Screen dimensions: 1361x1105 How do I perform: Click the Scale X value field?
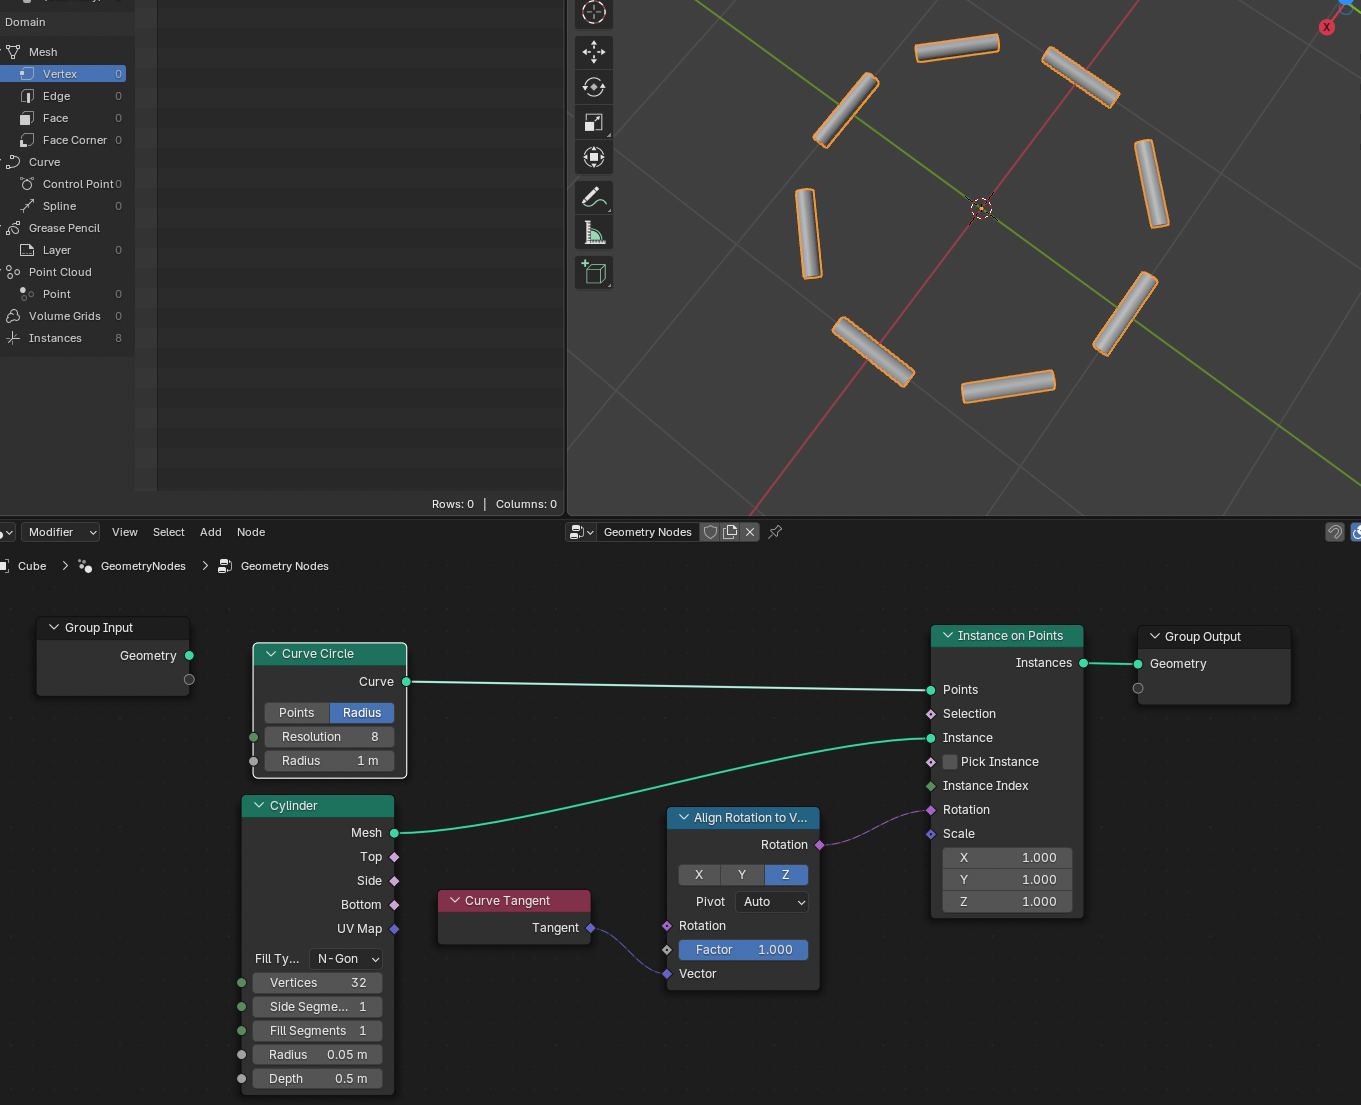1007,858
